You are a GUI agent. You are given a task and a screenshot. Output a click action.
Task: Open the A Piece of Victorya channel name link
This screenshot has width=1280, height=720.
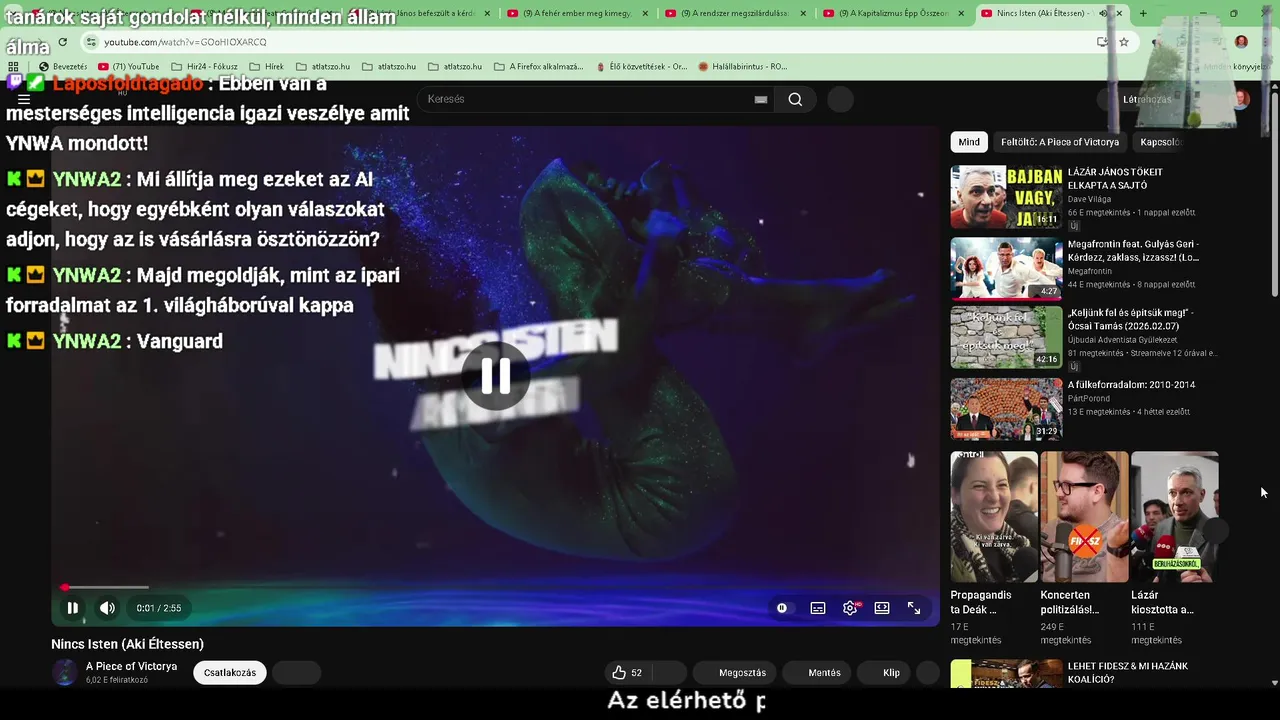point(131,666)
